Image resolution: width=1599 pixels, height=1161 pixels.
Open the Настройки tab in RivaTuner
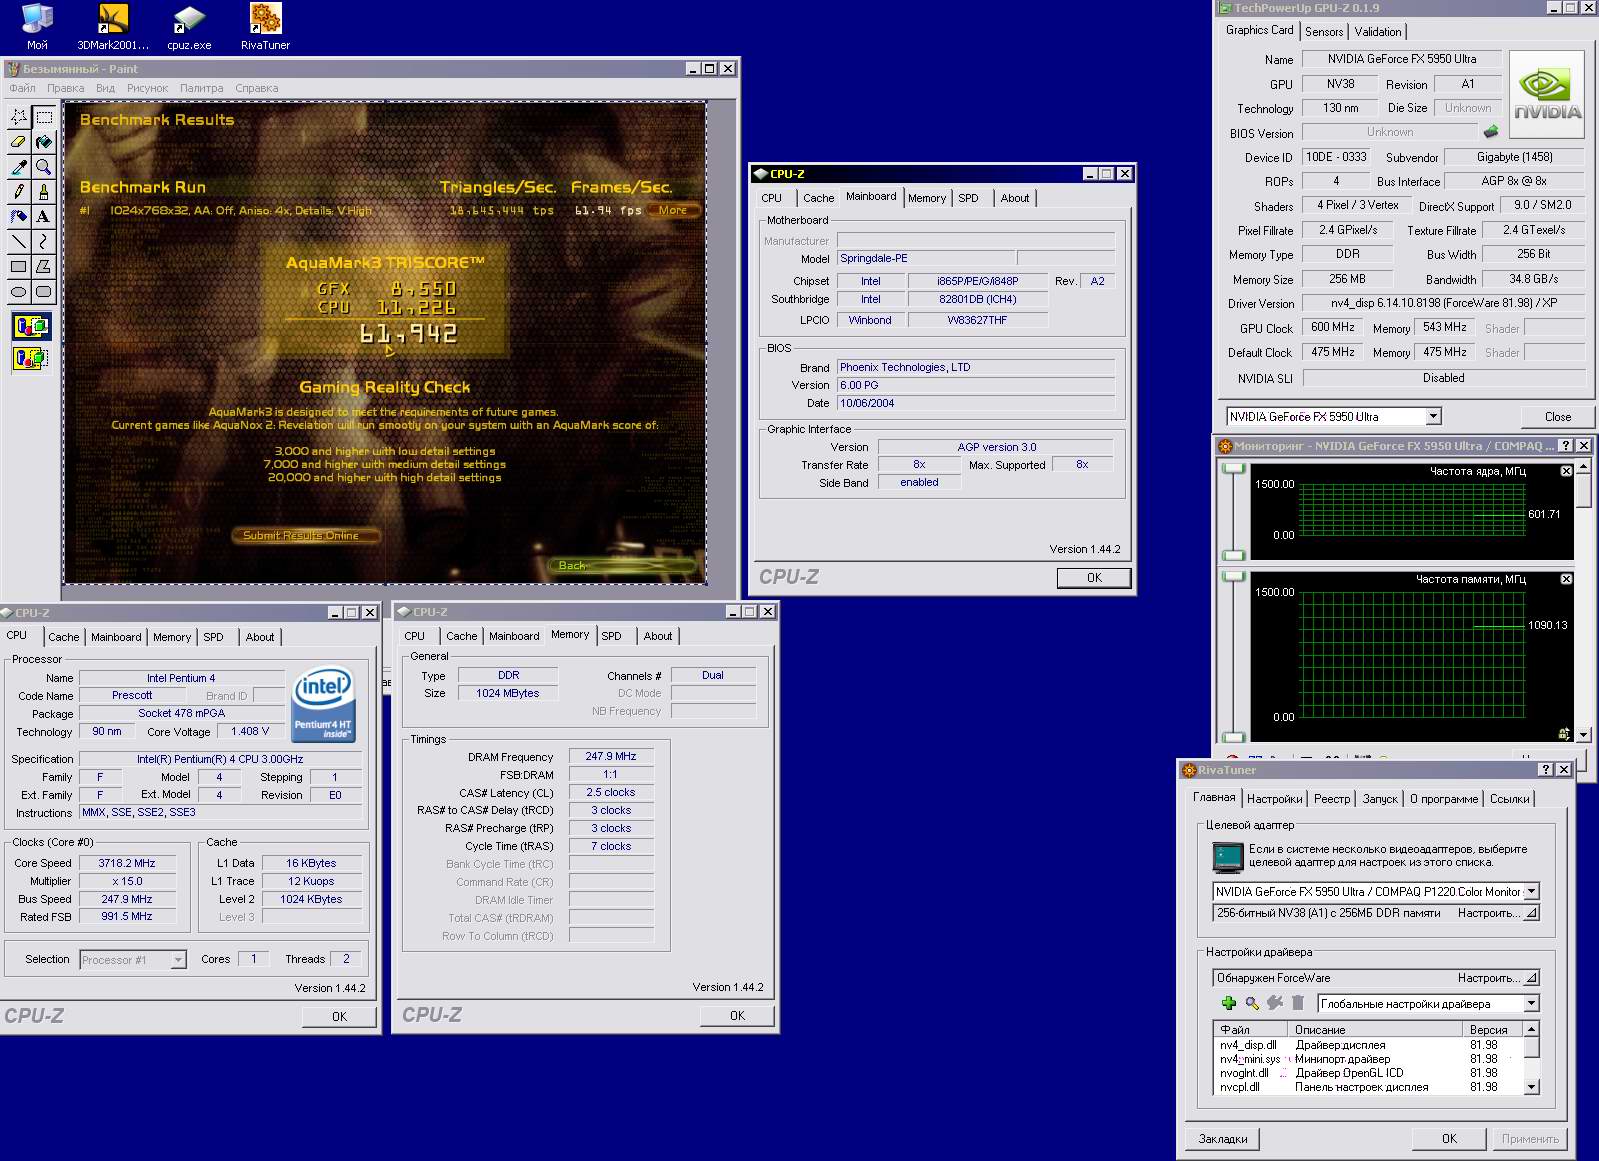point(1274,799)
